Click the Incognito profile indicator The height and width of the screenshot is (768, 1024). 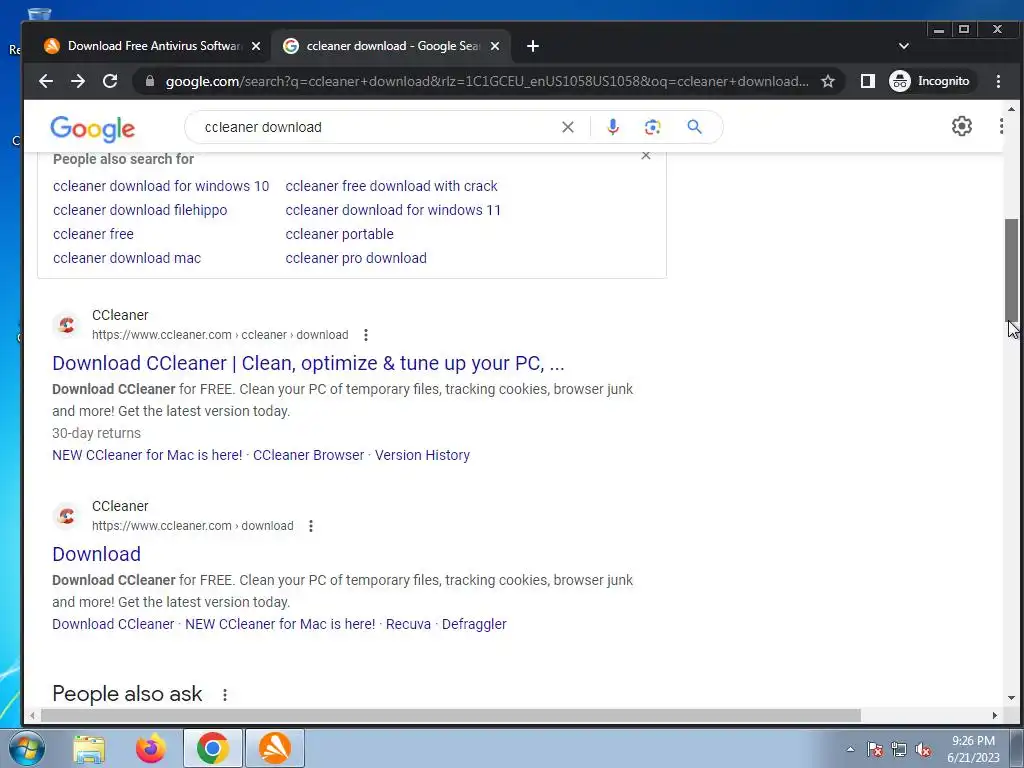tap(931, 81)
